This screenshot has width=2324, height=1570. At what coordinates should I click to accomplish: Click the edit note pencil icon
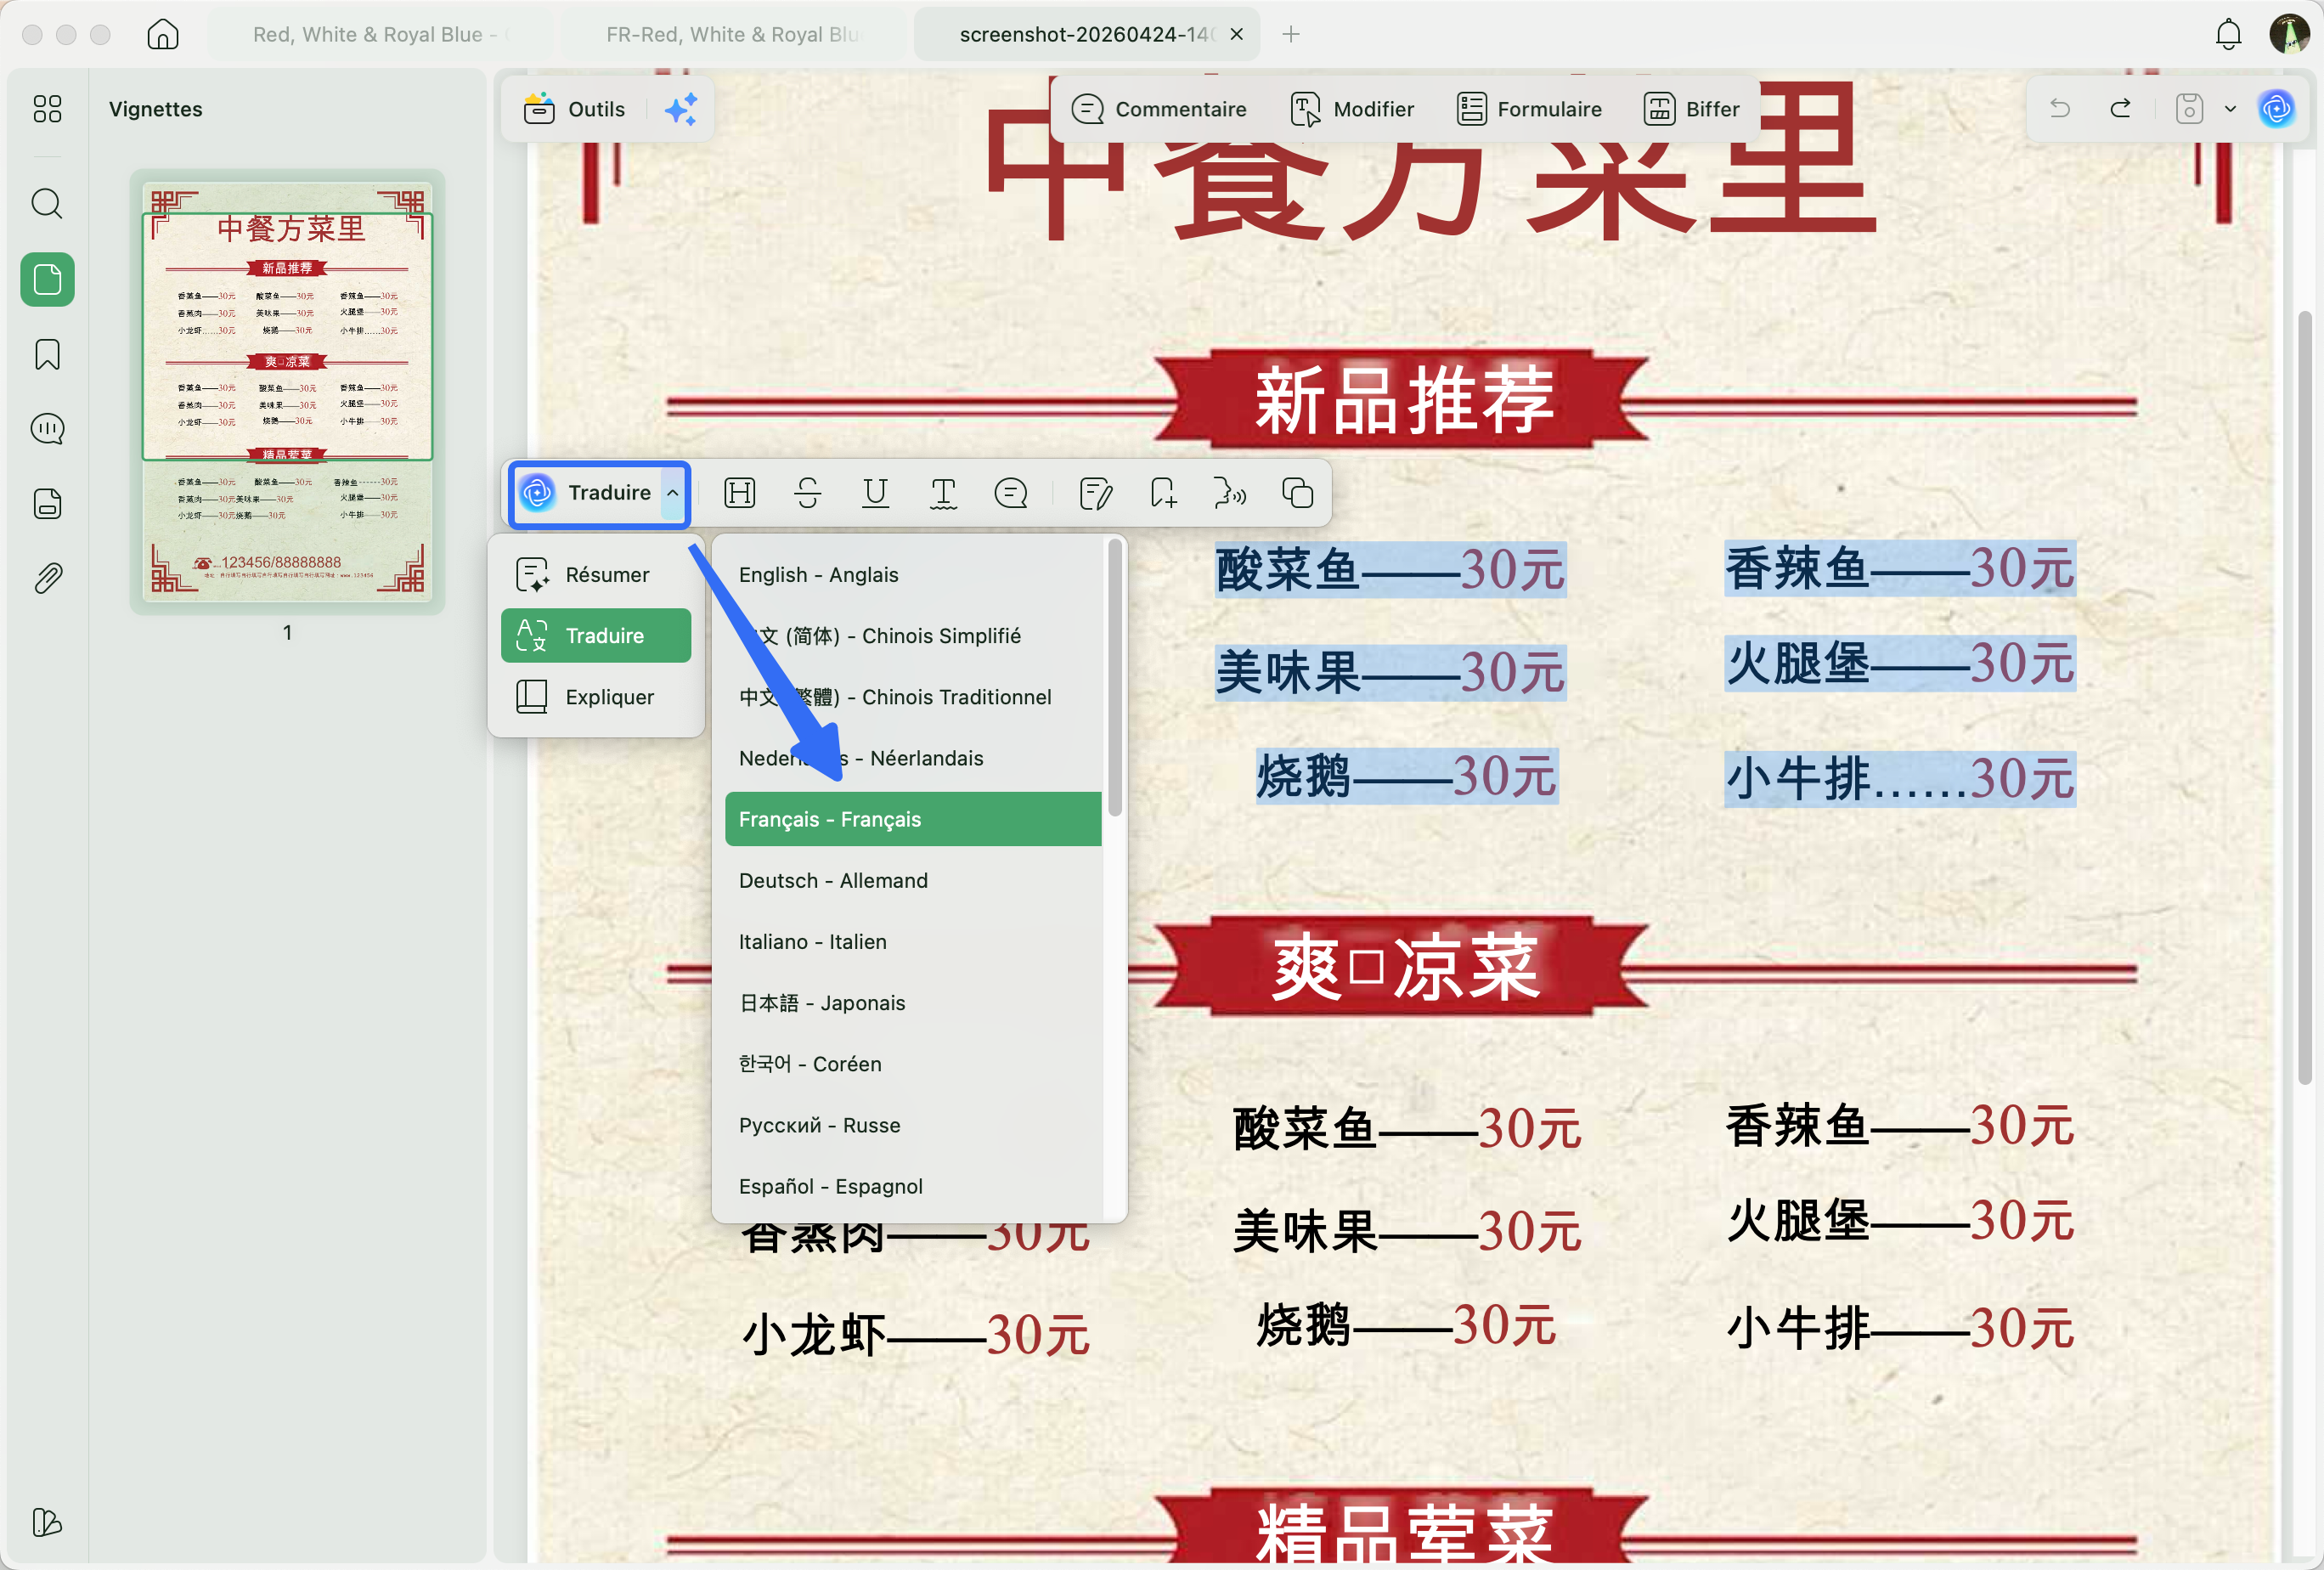(1096, 492)
